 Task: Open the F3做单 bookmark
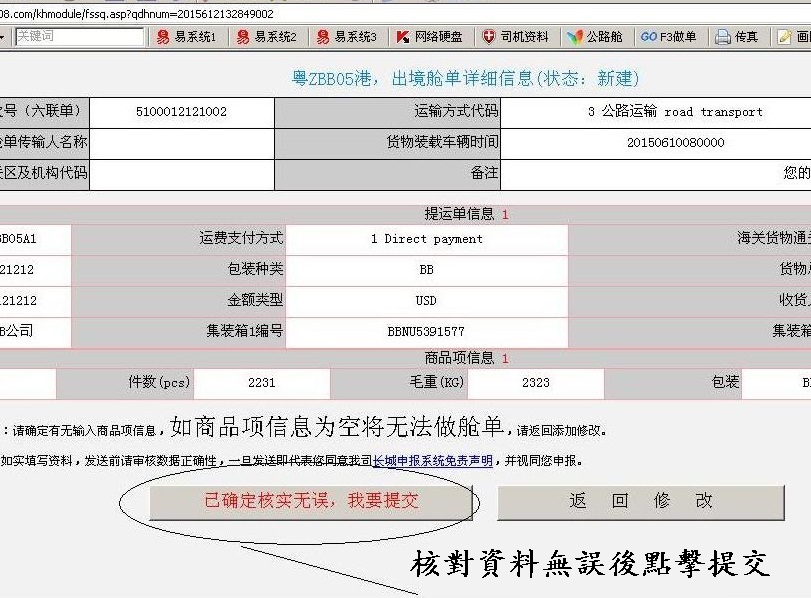tap(669, 37)
